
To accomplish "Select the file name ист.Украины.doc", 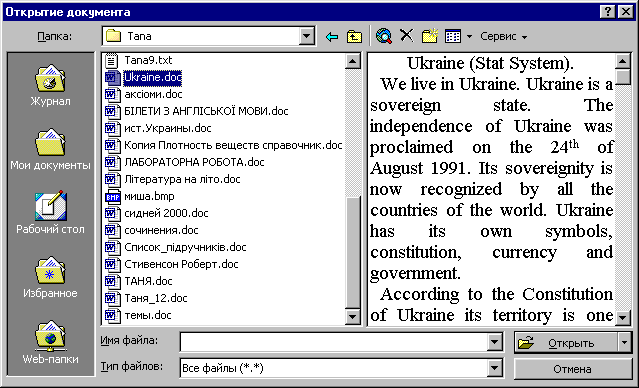I will [x=168, y=128].
